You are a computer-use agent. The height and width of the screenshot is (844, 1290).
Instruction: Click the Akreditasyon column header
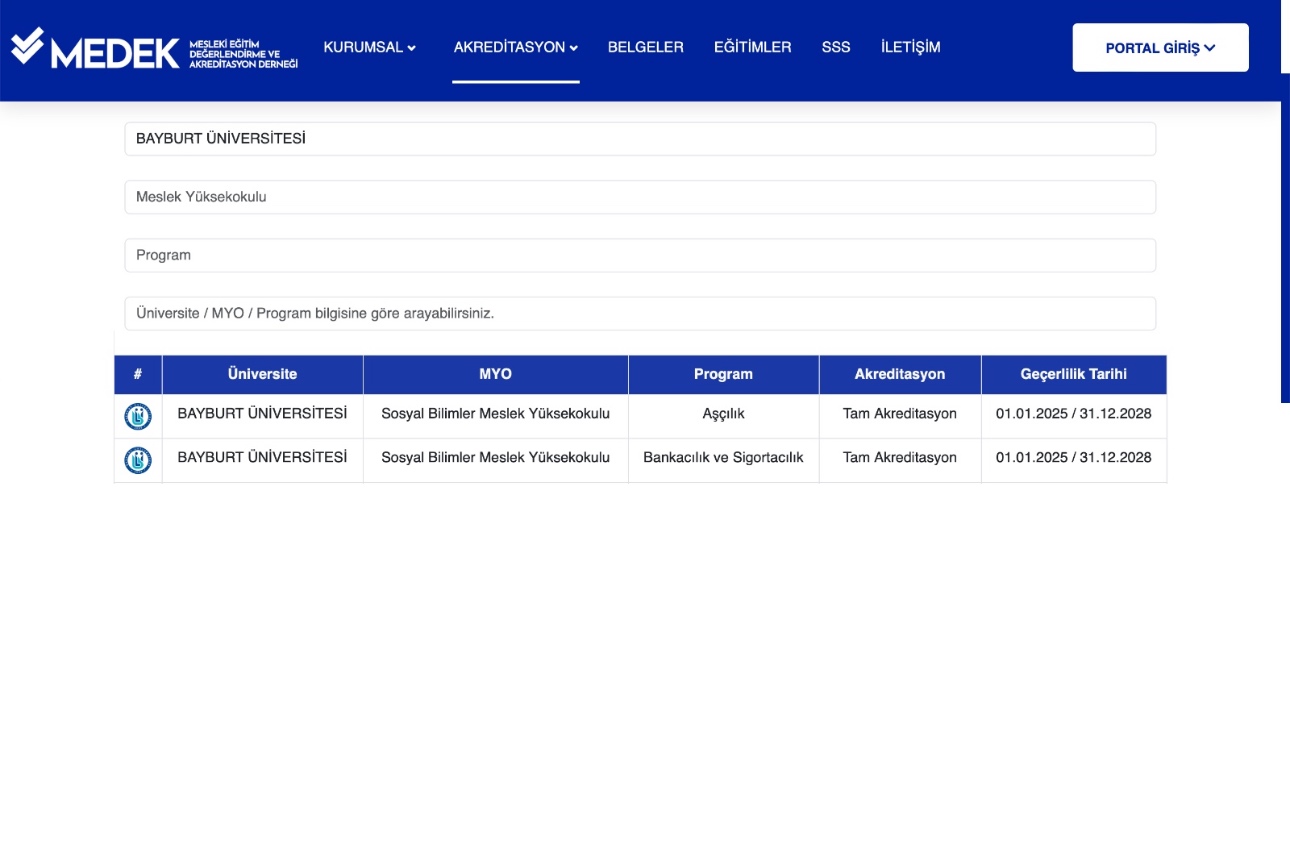(899, 374)
